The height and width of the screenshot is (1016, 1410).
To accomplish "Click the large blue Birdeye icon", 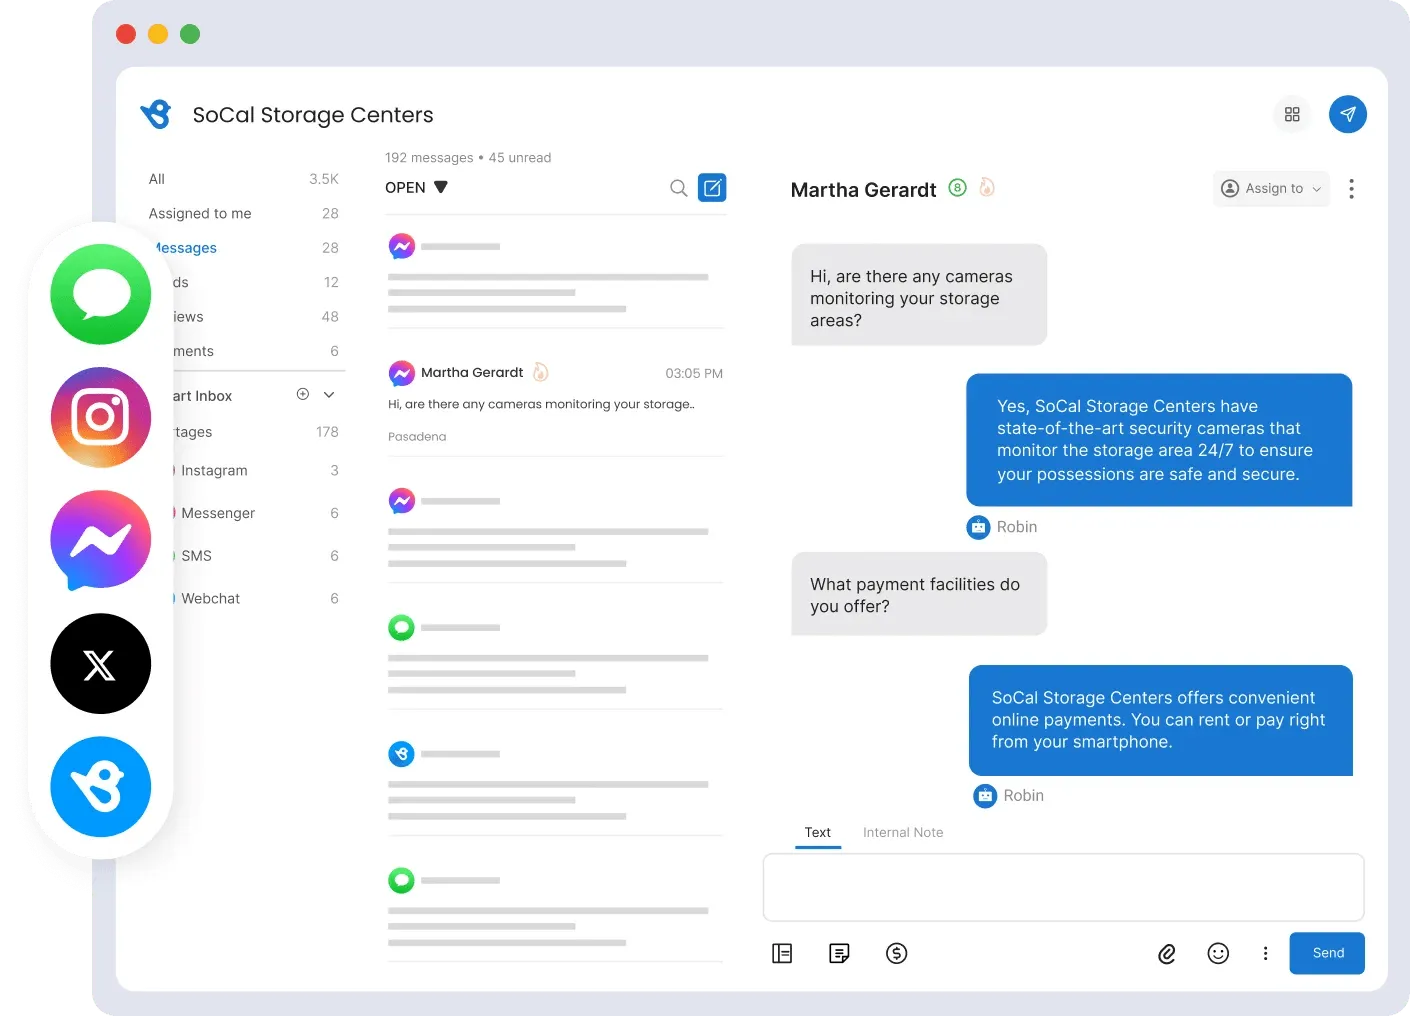I will [101, 787].
